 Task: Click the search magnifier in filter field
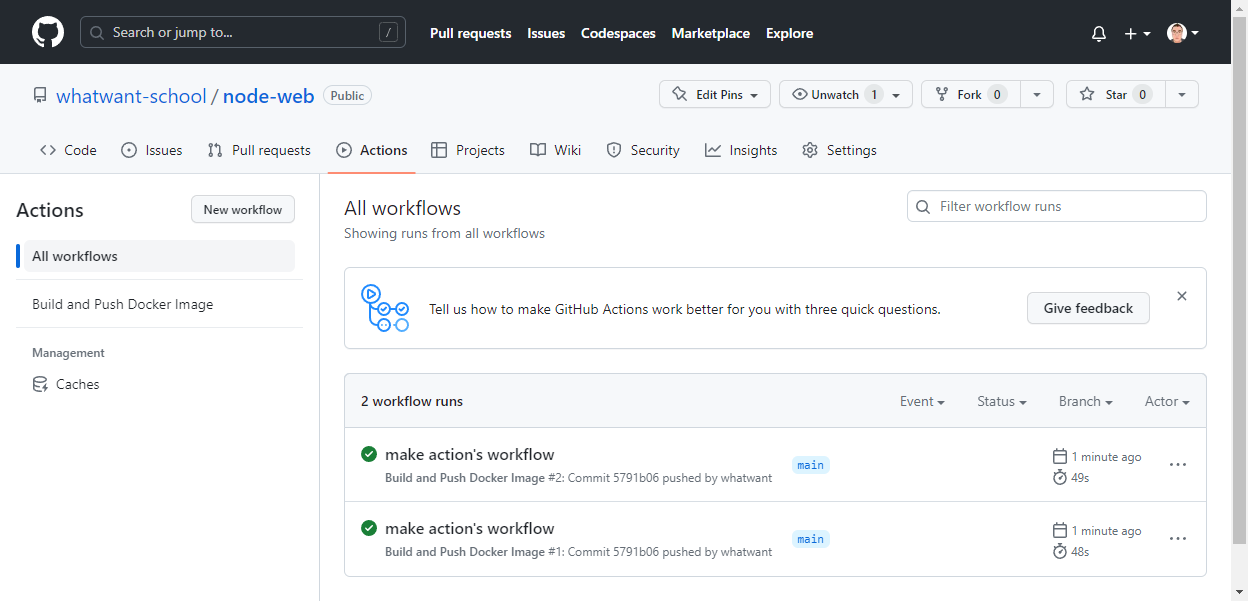924,206
